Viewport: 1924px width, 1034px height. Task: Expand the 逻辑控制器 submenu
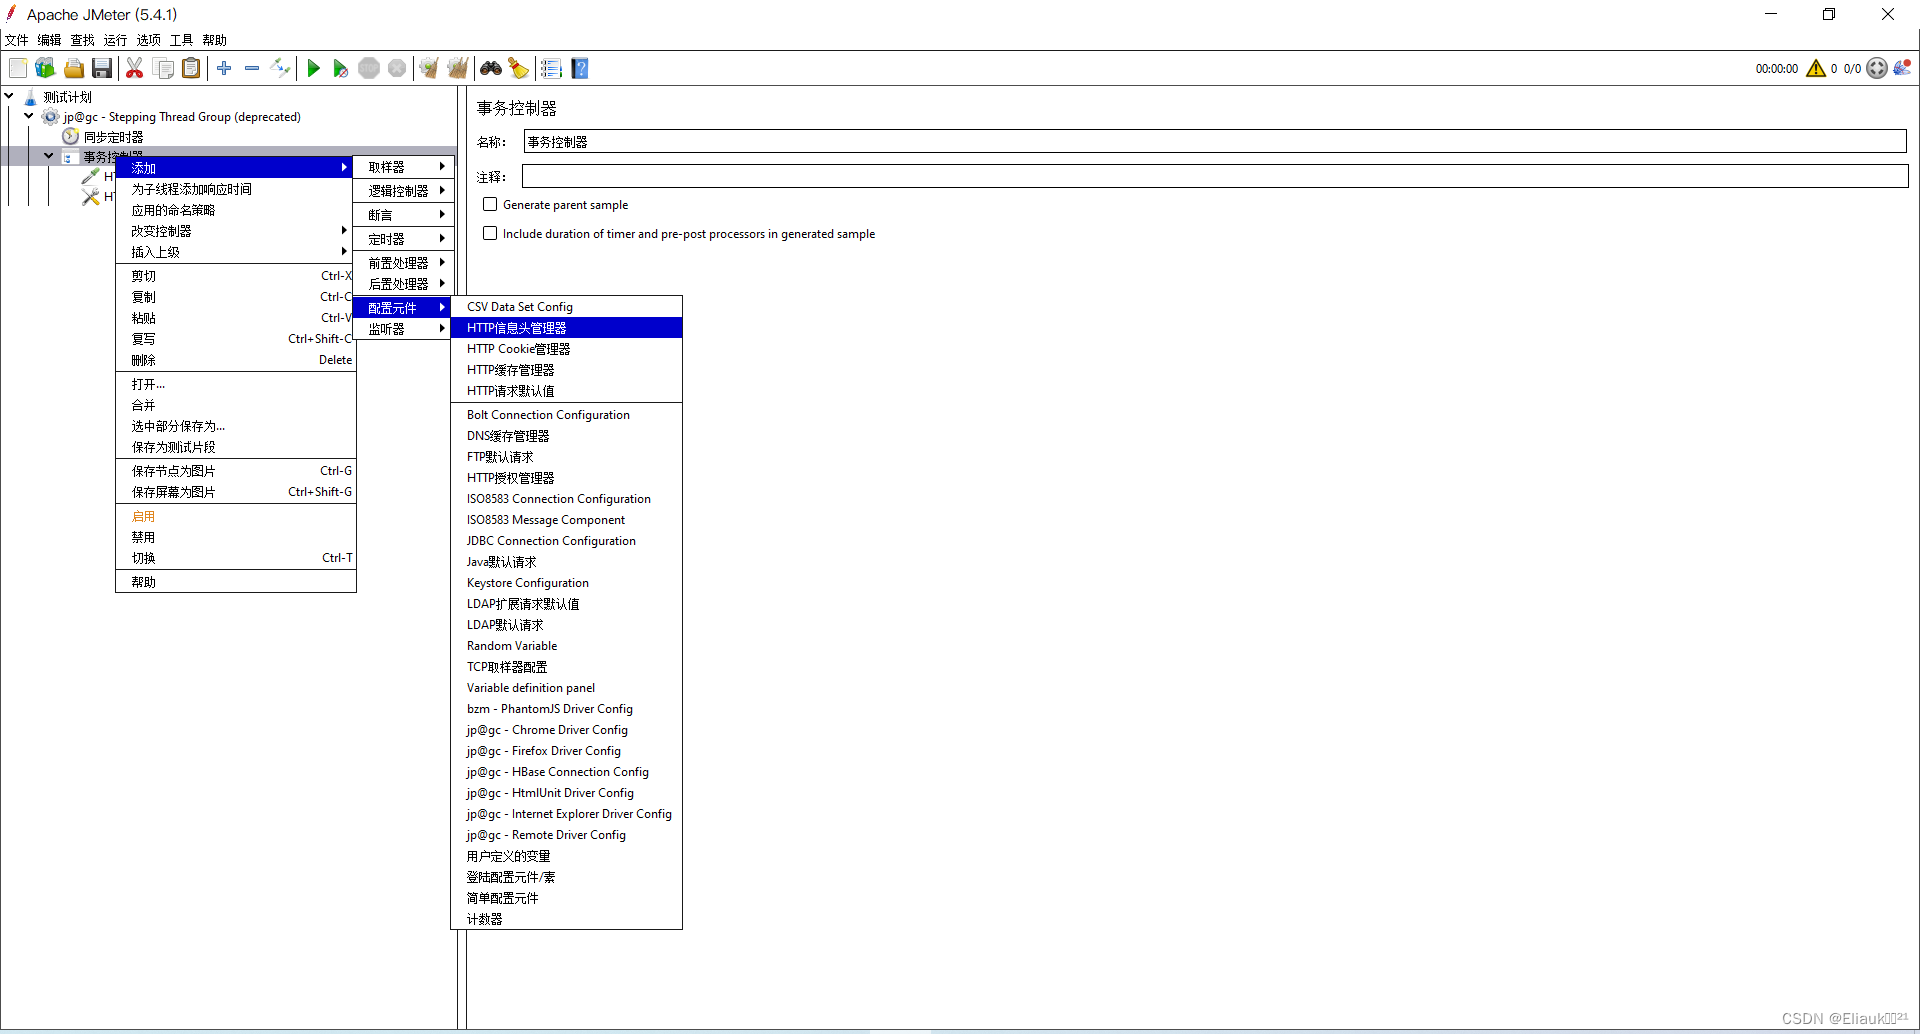pyautogui.click(x=403, y=191)
